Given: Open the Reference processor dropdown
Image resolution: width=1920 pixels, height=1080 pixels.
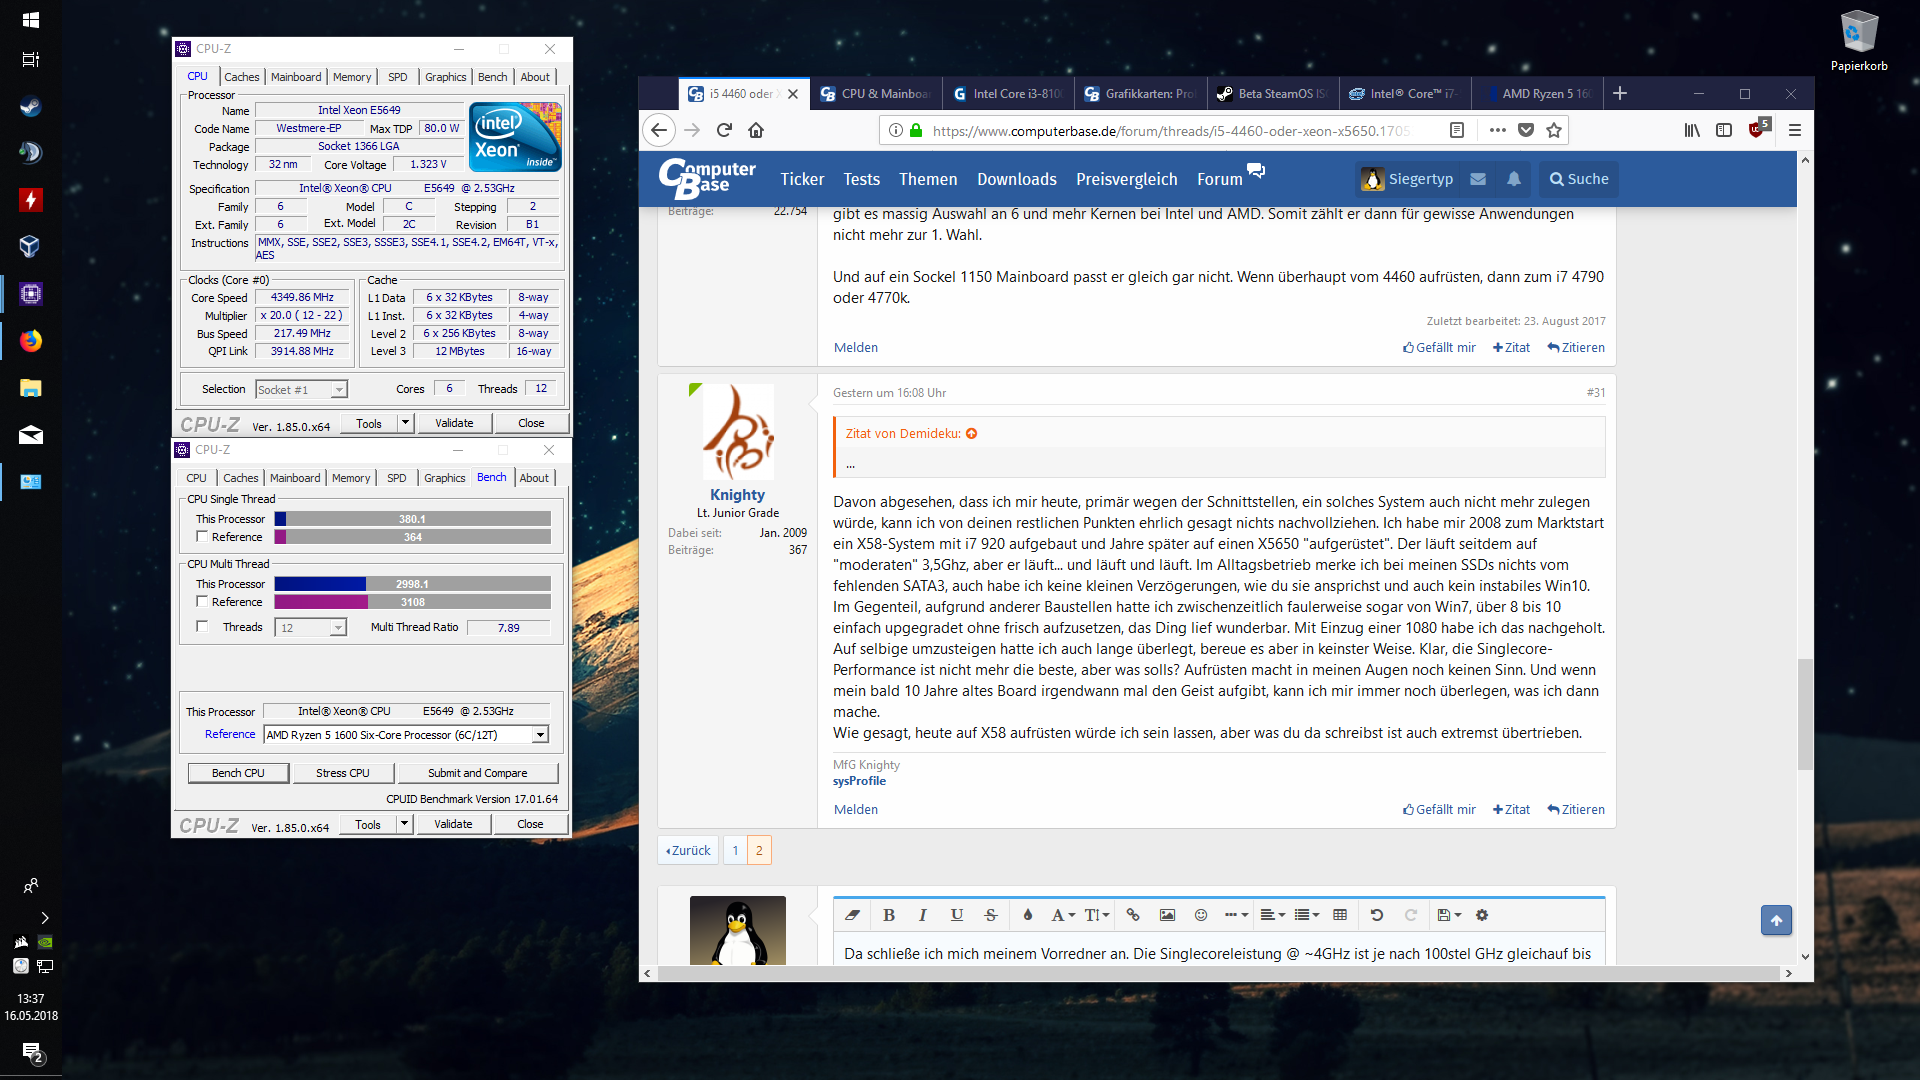Looking at the screenshot, I should (x=540, y=735).
